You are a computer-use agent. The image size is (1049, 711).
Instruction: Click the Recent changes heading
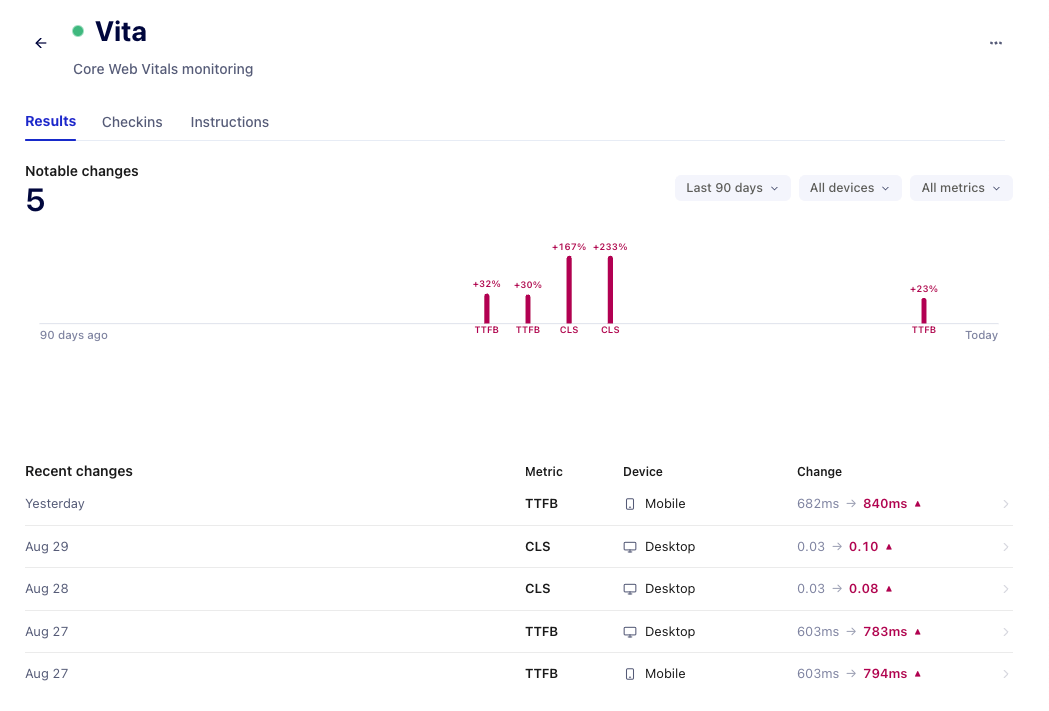(79, 471)
